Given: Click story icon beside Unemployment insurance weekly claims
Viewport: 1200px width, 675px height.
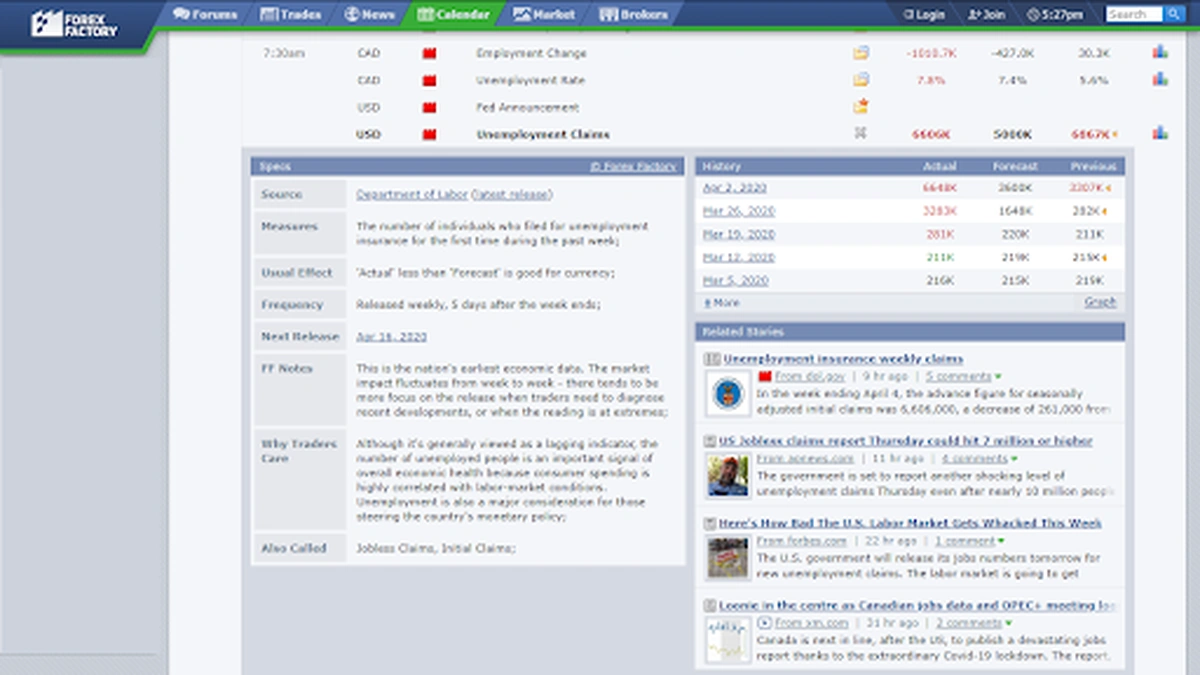Looking at the screenshot, I should coord(712,358).
